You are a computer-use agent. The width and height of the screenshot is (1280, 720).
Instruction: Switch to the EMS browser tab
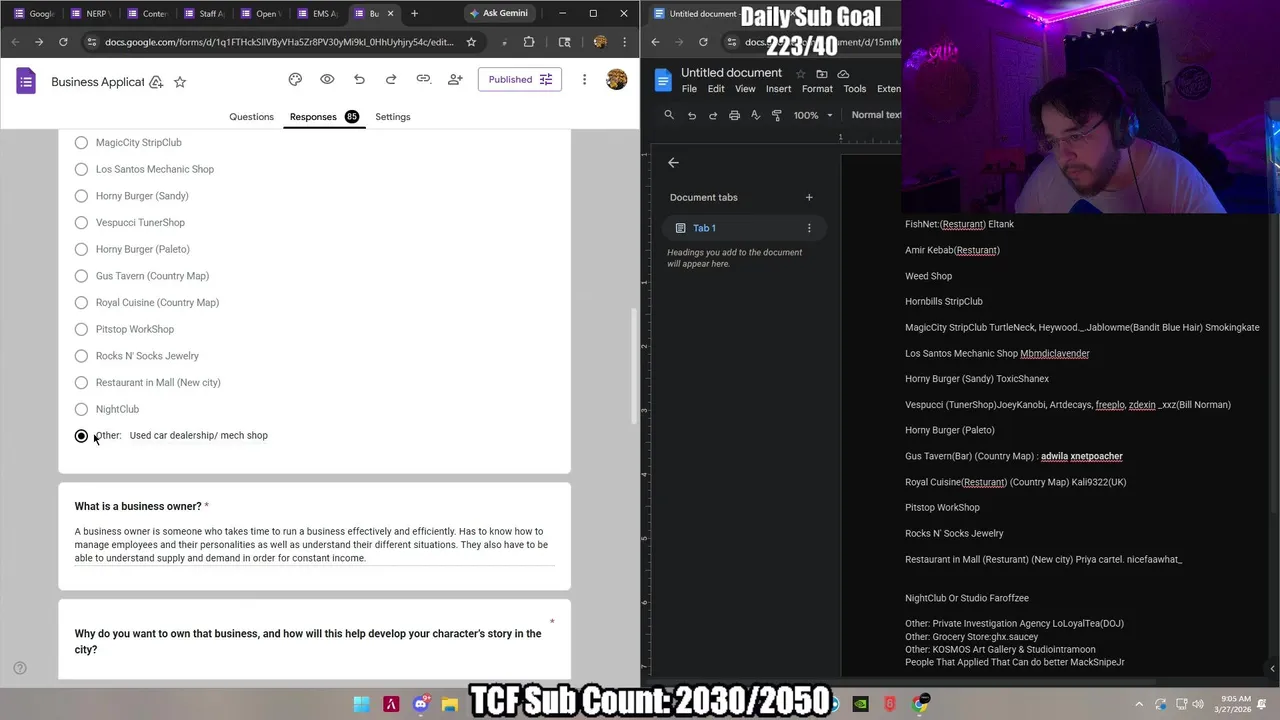[319, 13]
